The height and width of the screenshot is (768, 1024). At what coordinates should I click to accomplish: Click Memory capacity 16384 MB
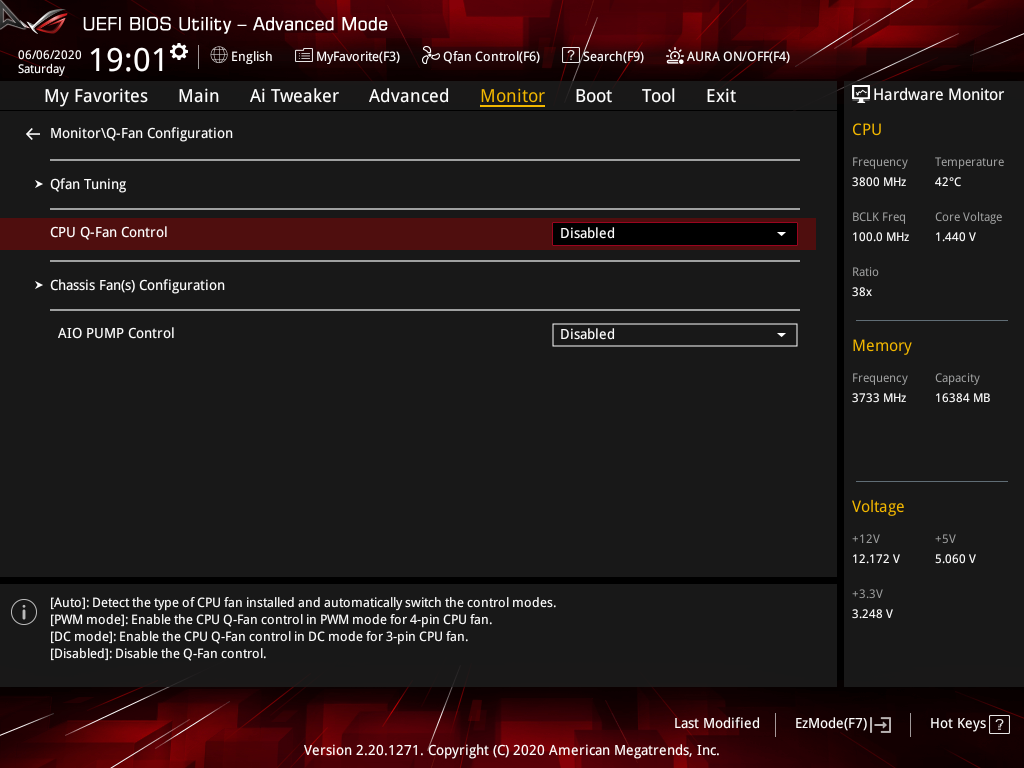pos(963,398)
